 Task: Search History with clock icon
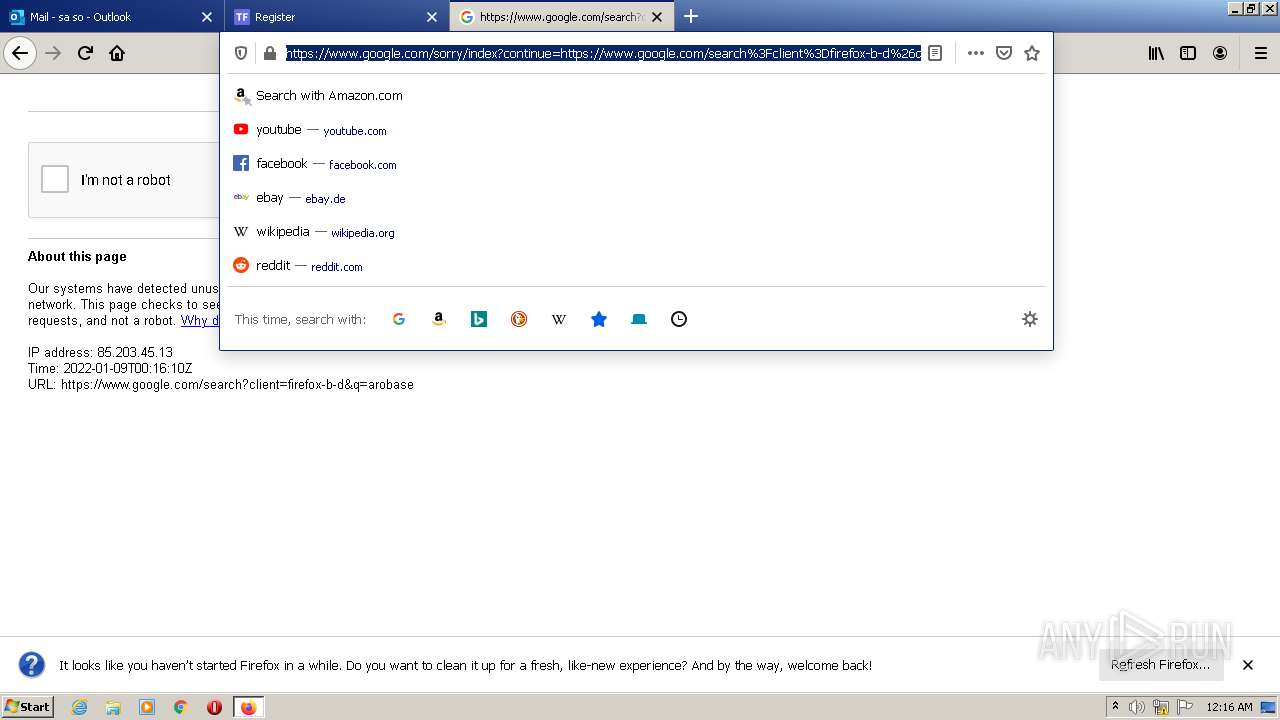click(x=679, y=319)
